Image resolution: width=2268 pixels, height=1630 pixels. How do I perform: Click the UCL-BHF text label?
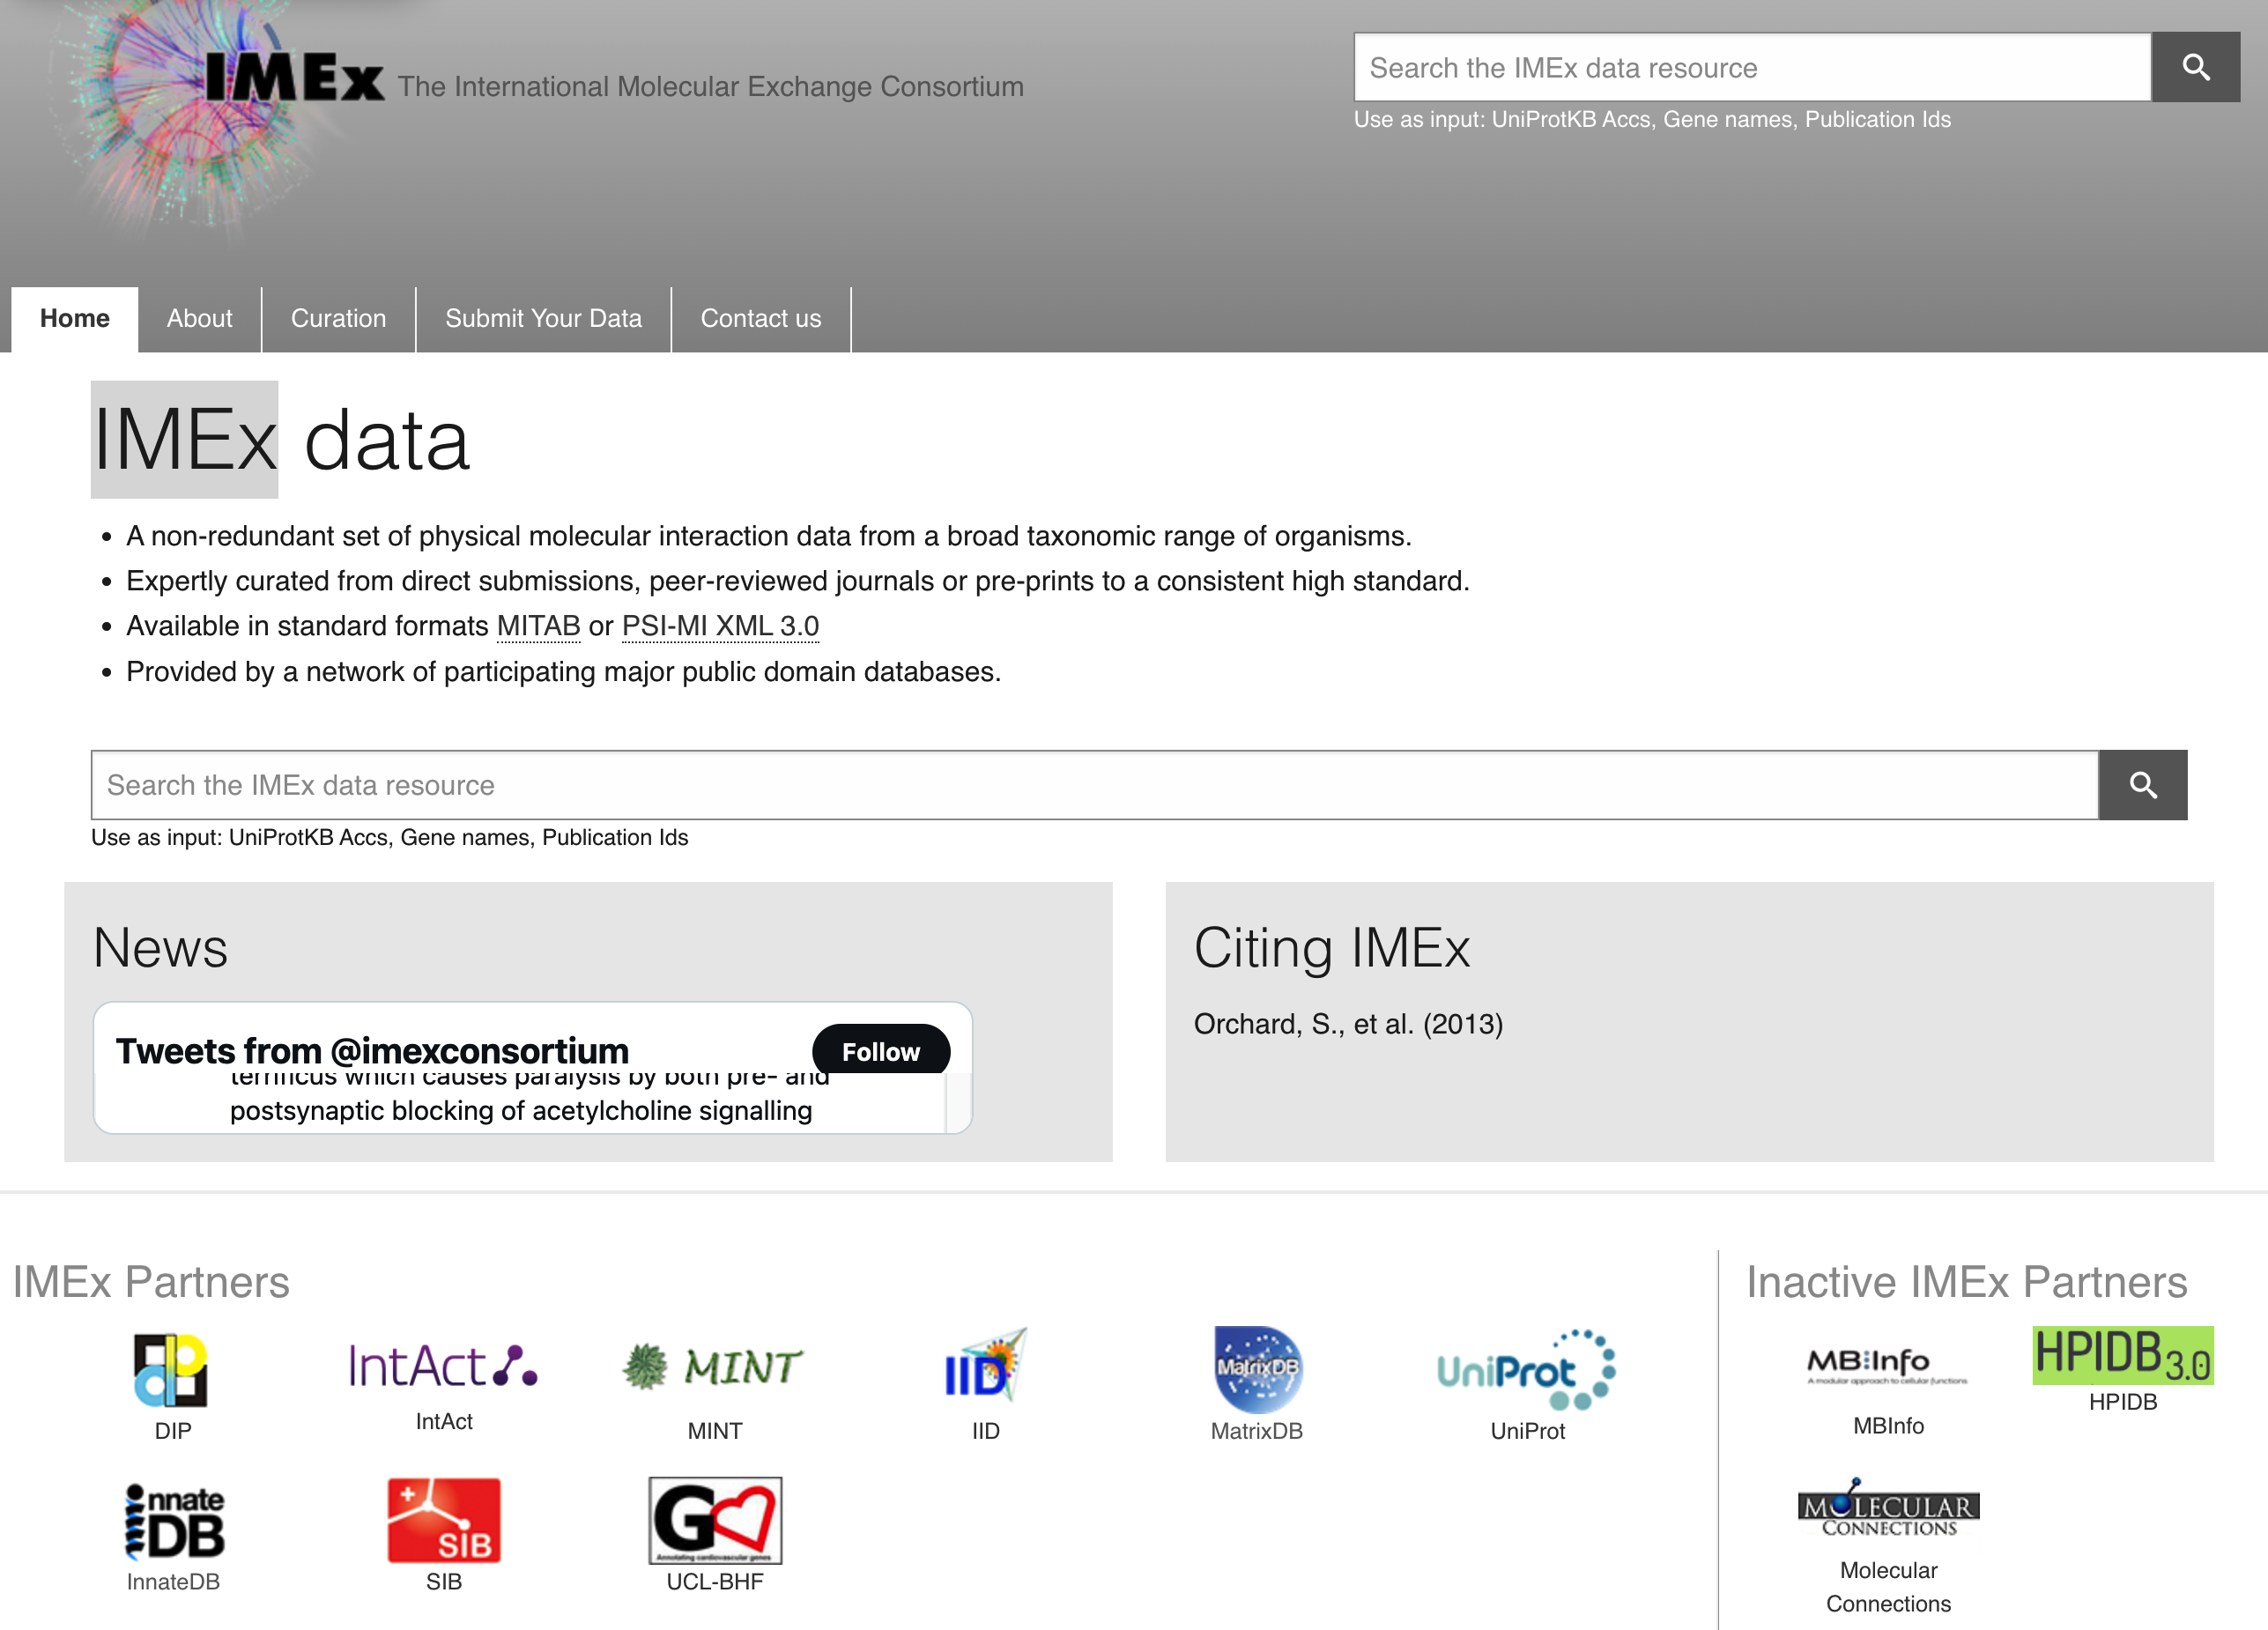715,1582
